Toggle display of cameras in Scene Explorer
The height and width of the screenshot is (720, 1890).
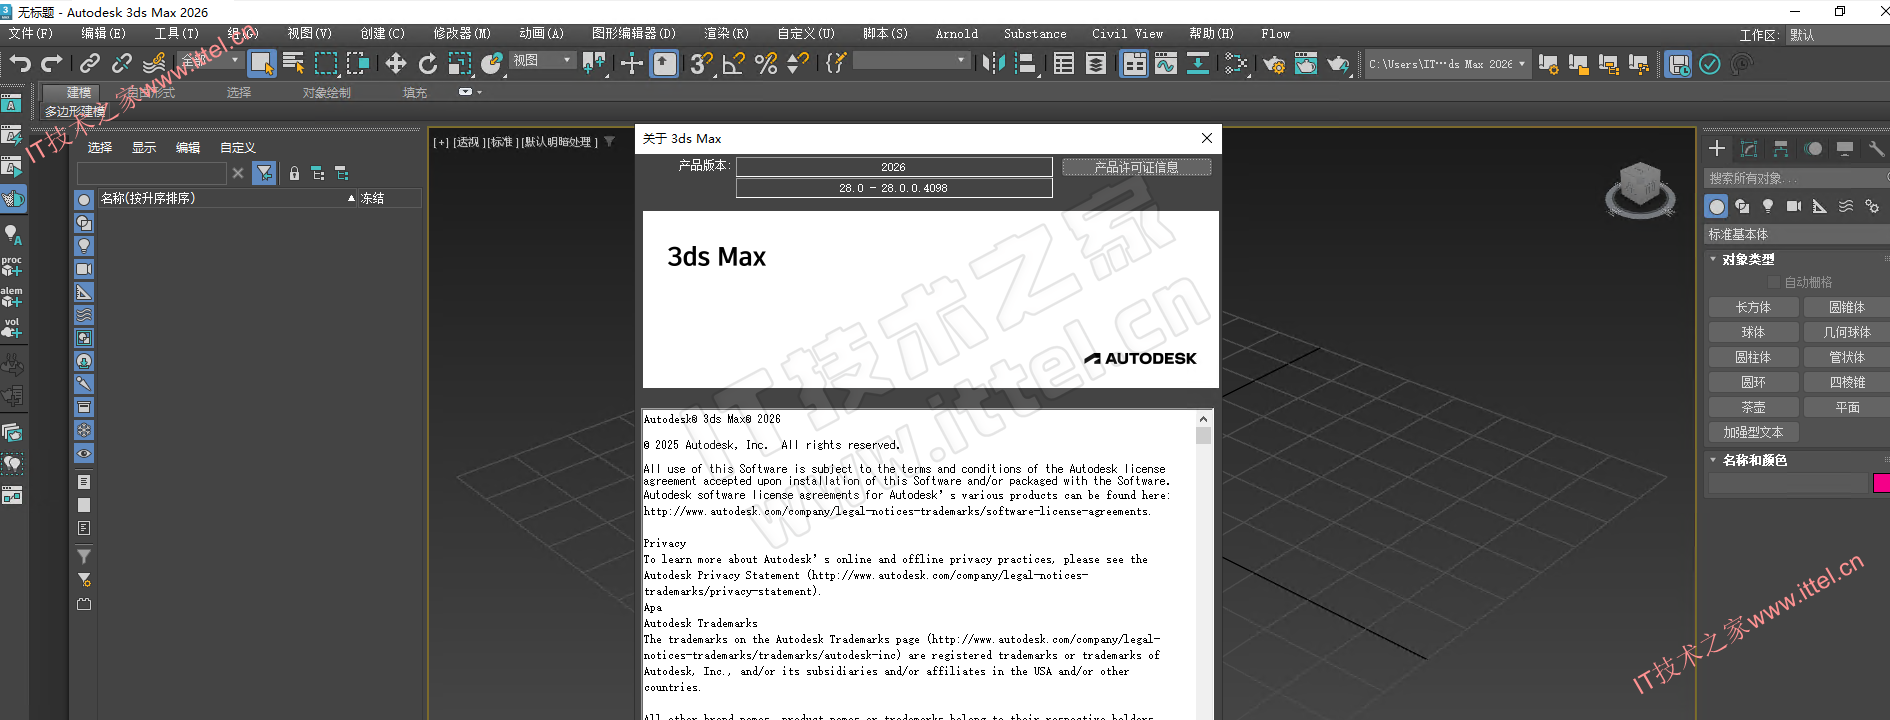click(x=84, y=269)
